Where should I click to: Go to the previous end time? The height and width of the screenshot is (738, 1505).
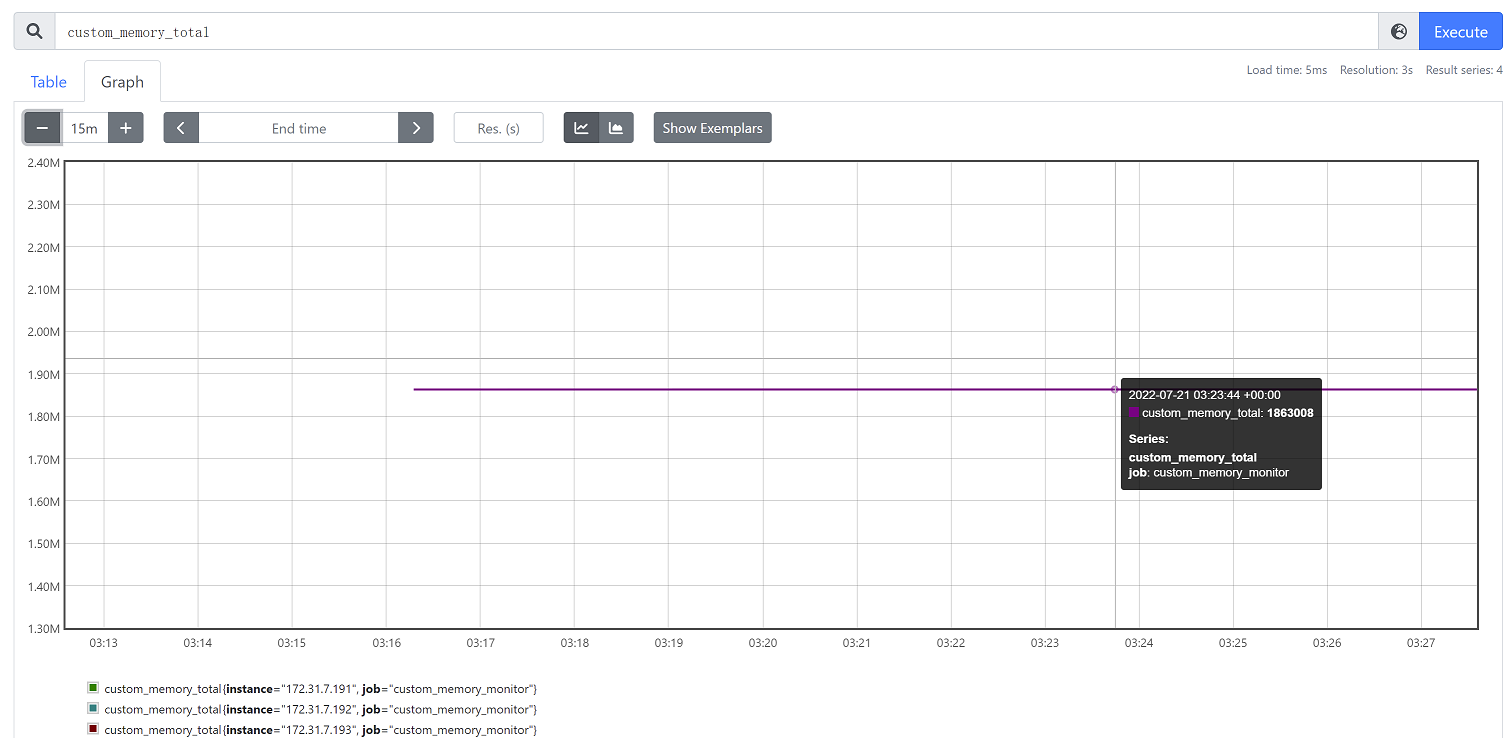[181, 128]
